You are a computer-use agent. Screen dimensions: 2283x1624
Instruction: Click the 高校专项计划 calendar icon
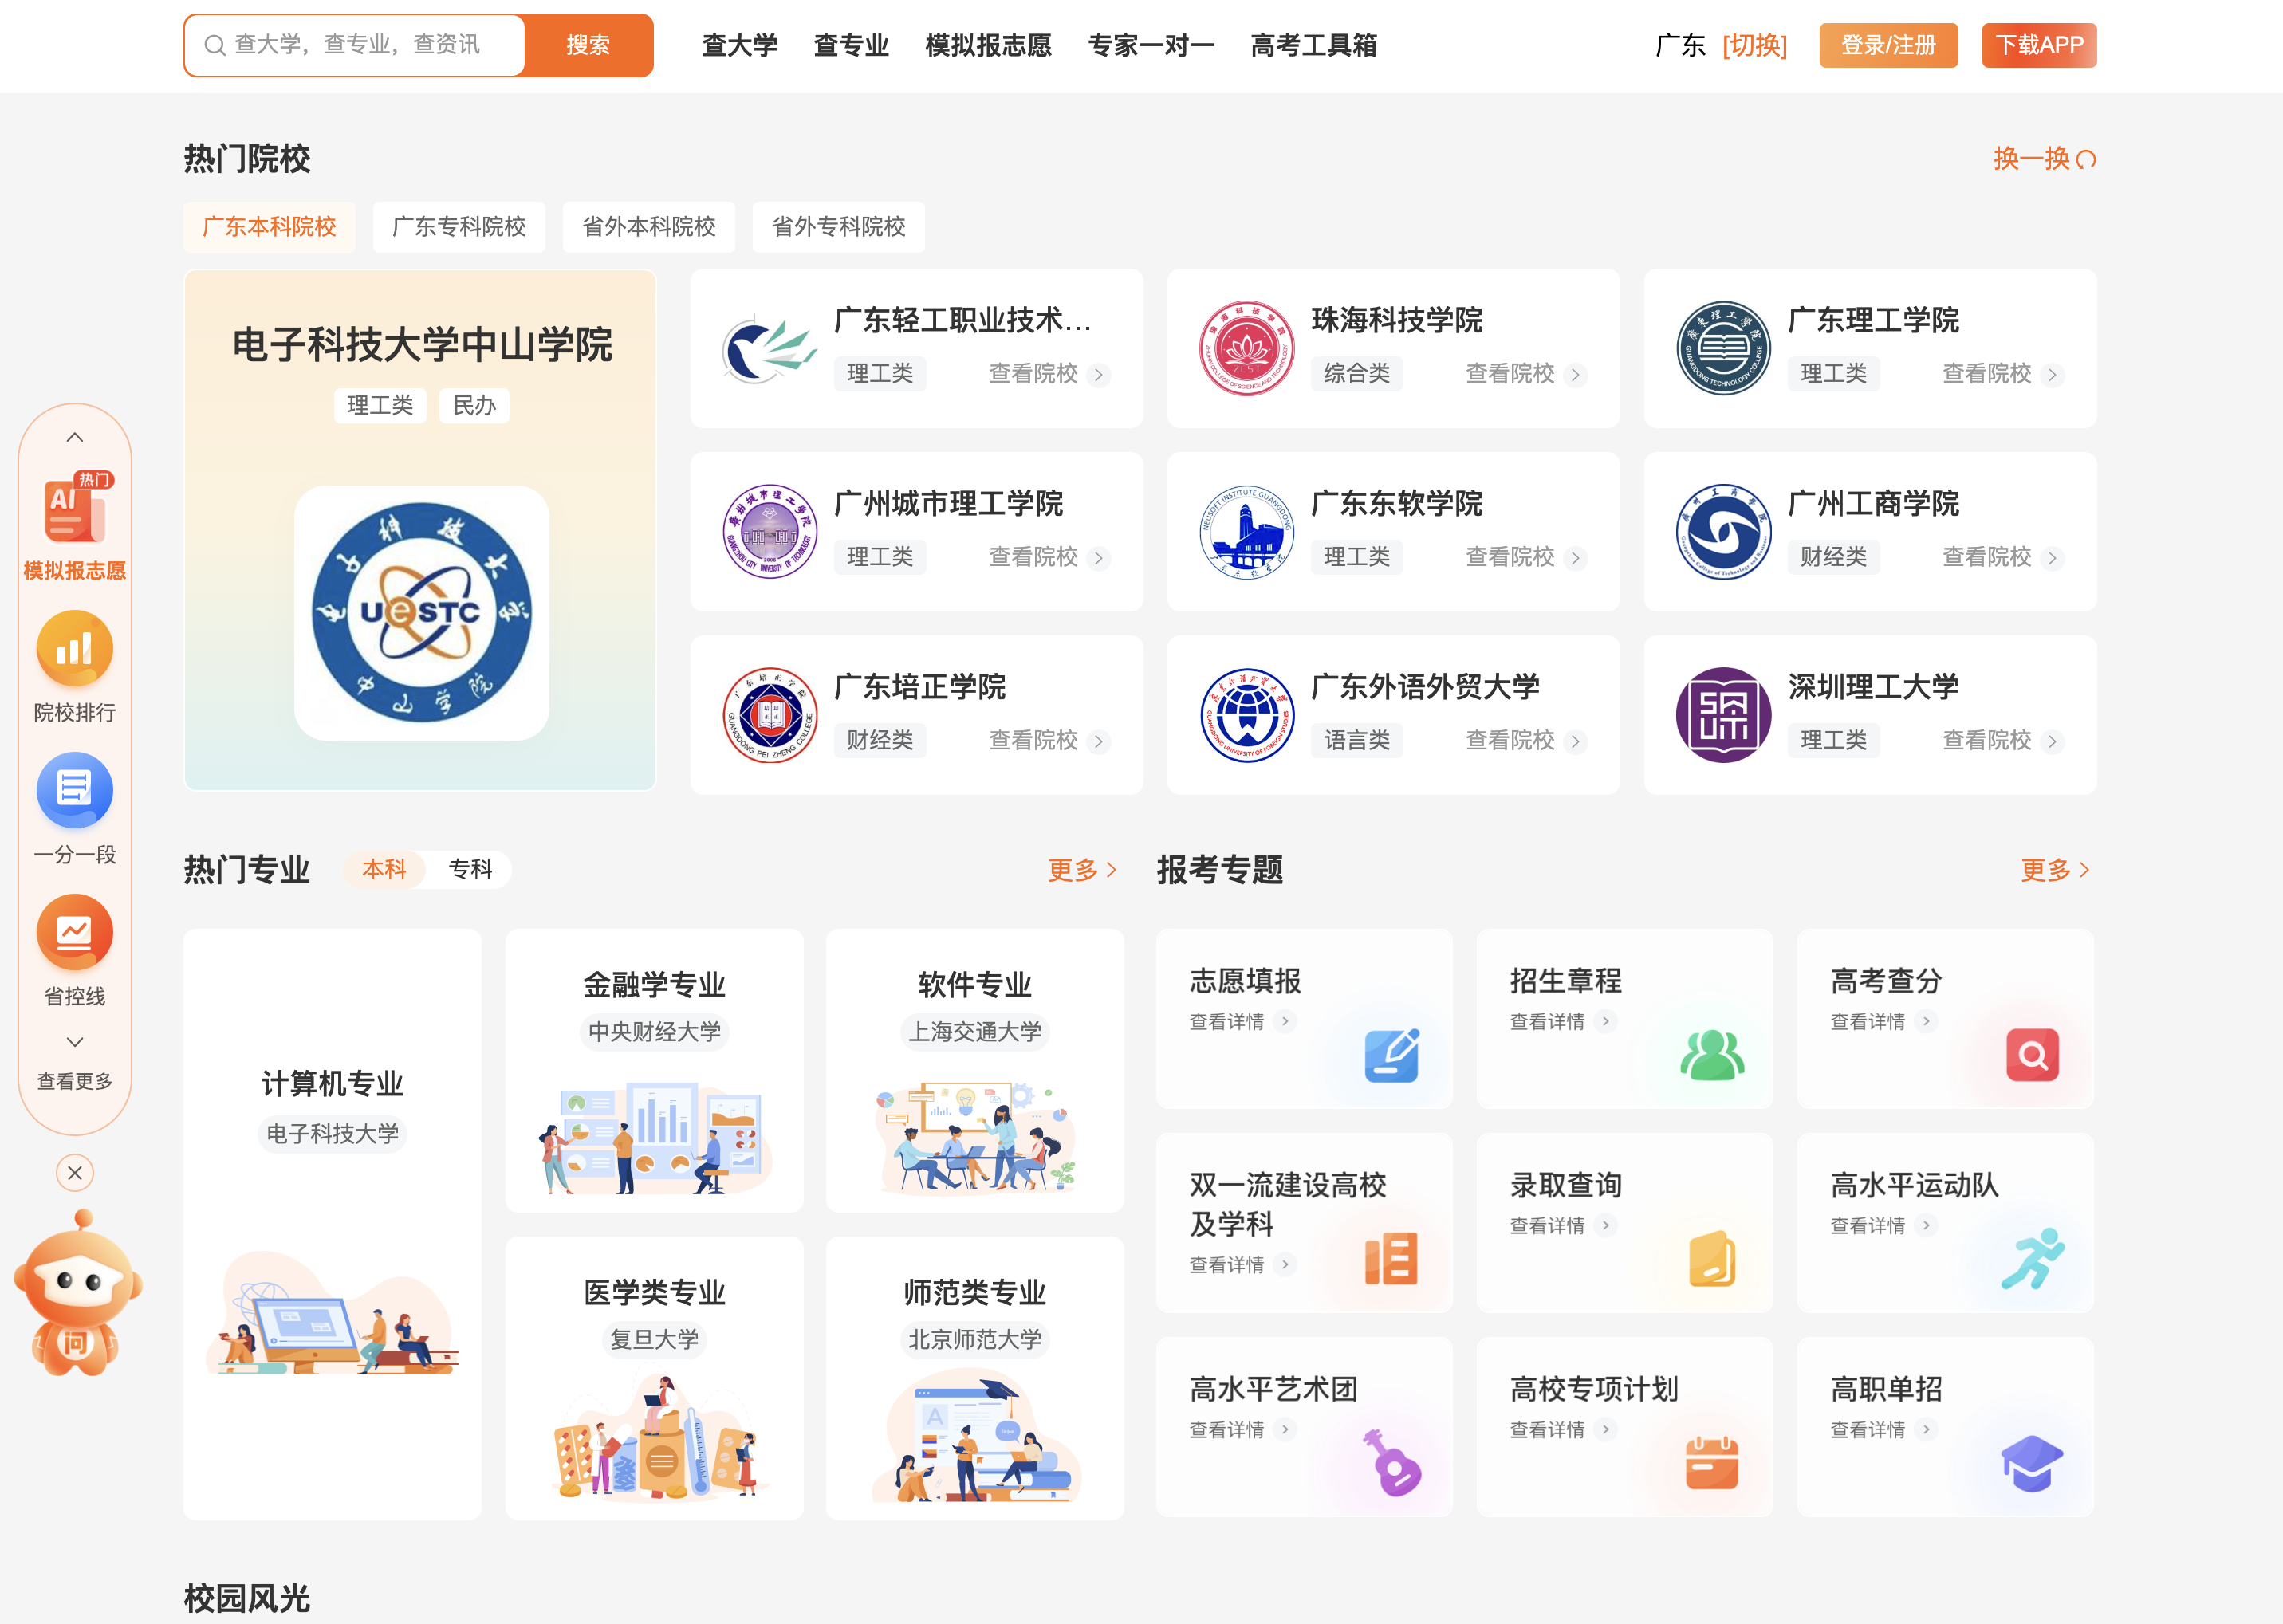[1712, 1463]
